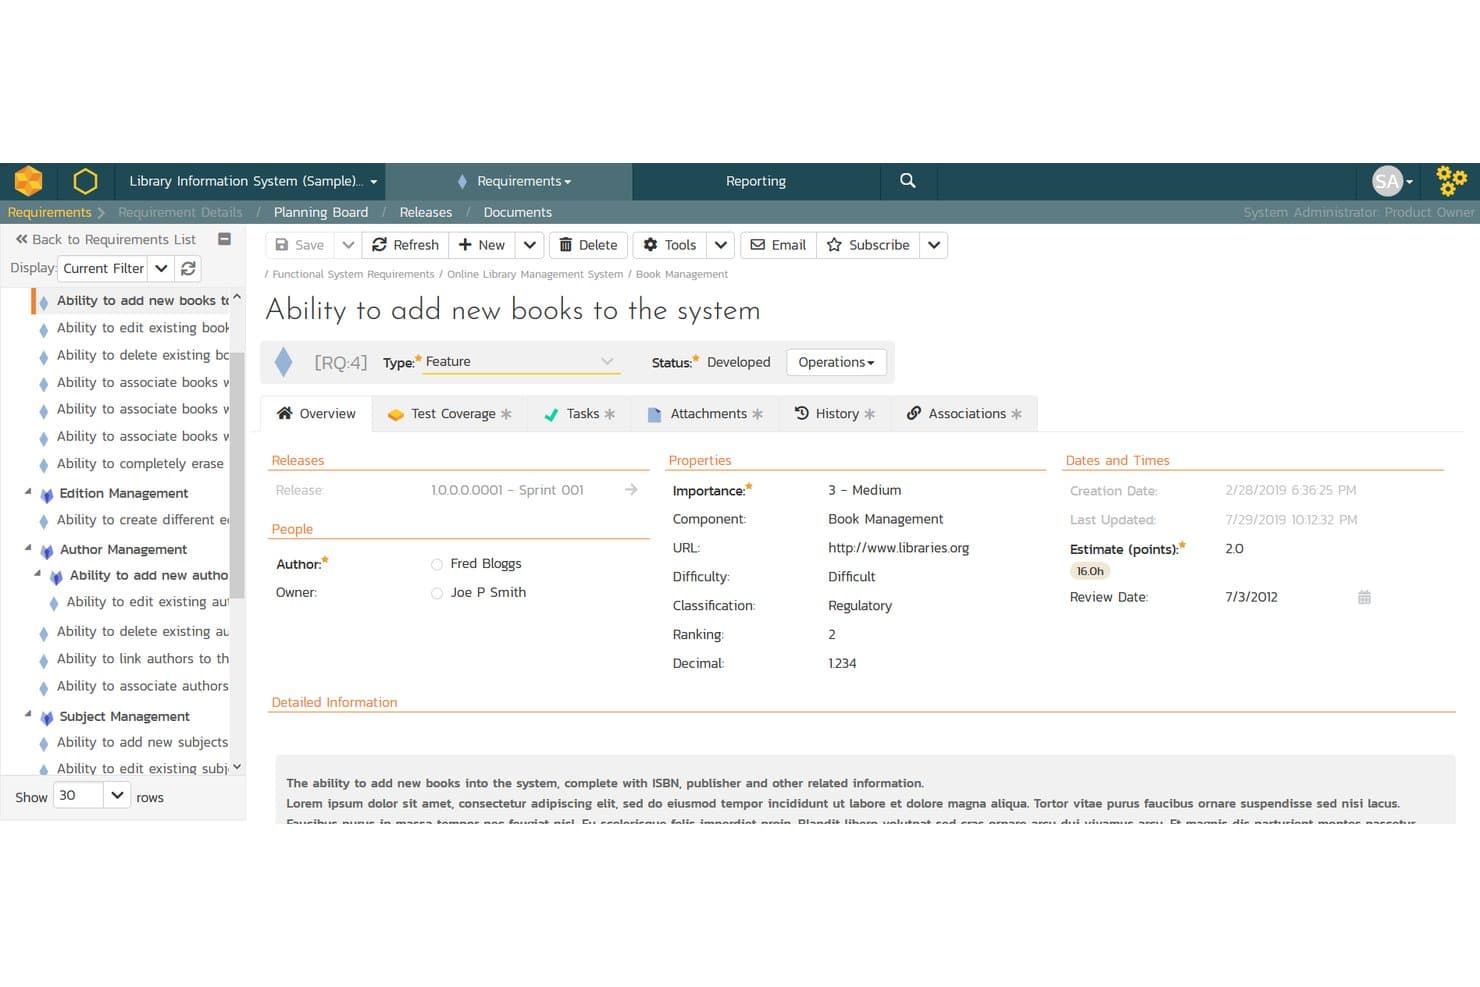The image size is (1480, 987).
Task: Open the Attachments tab
Action: tap(705, 414)
